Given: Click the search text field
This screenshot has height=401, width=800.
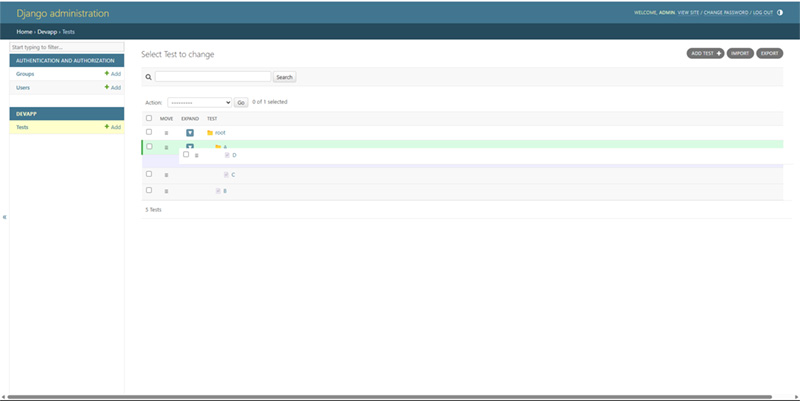Looking at the screenshot, I should pos(213,77).
